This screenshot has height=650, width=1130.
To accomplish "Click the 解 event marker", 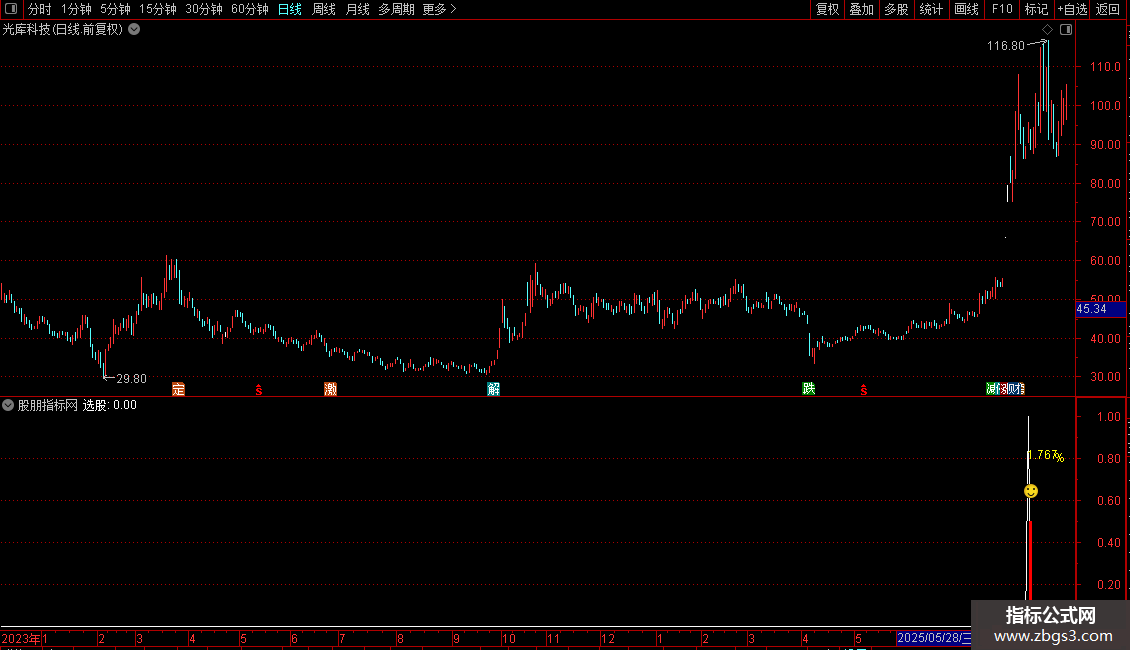I will click(x=494, y=389).
